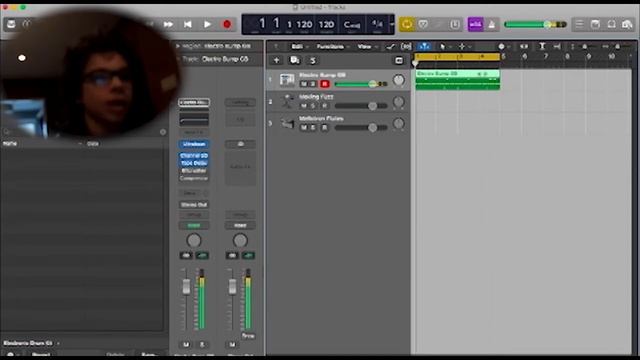Expand the Region inspector disclosure triangle
The width and height of the screenshot is (640, 360).
[178, 46]
